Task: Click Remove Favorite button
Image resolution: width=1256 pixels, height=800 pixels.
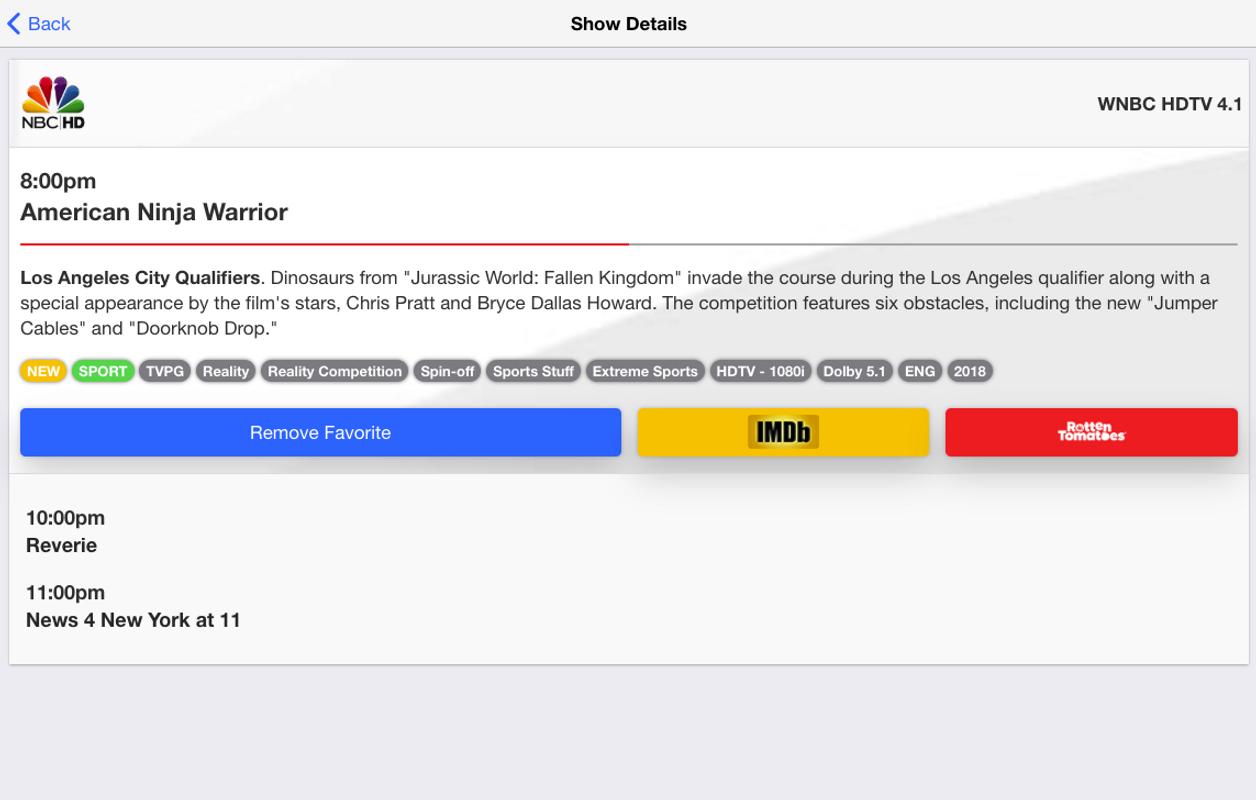Action: pos(321,432)
